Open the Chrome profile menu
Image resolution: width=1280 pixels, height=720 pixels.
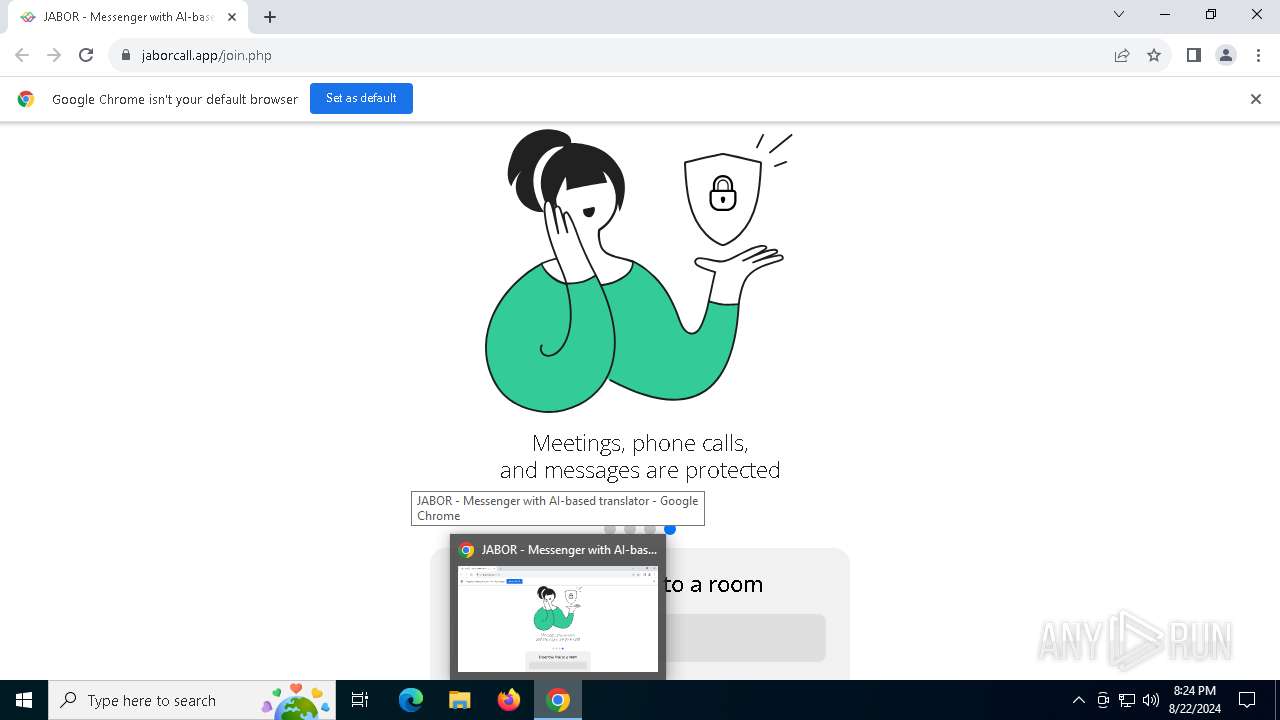(x=1226, y=55)
